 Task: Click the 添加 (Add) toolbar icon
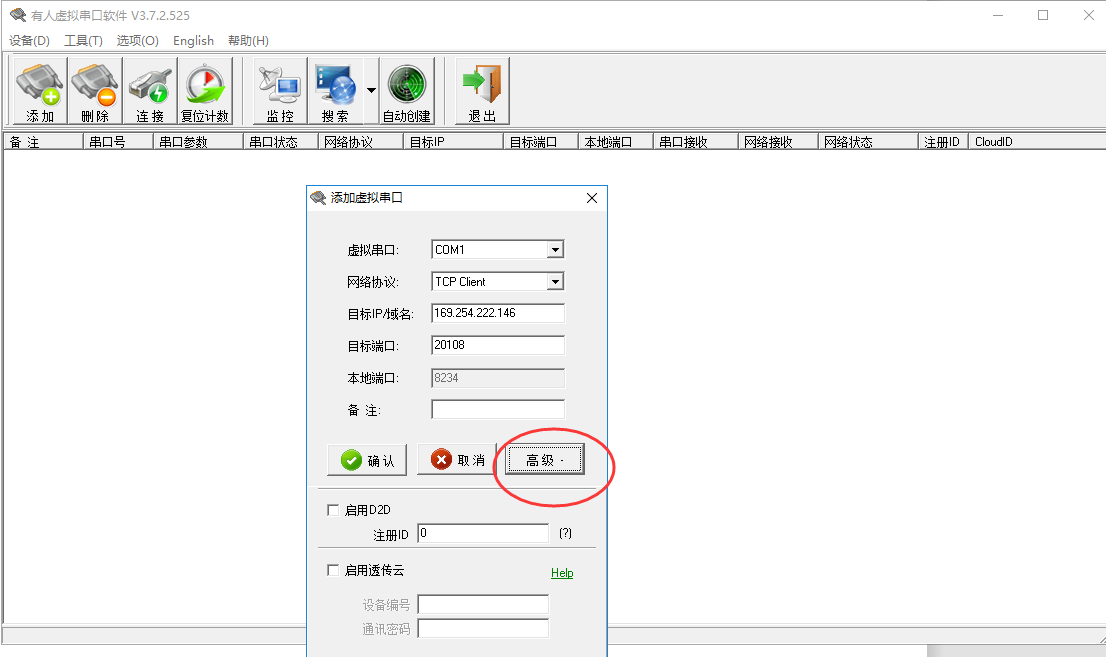point(40,92)
